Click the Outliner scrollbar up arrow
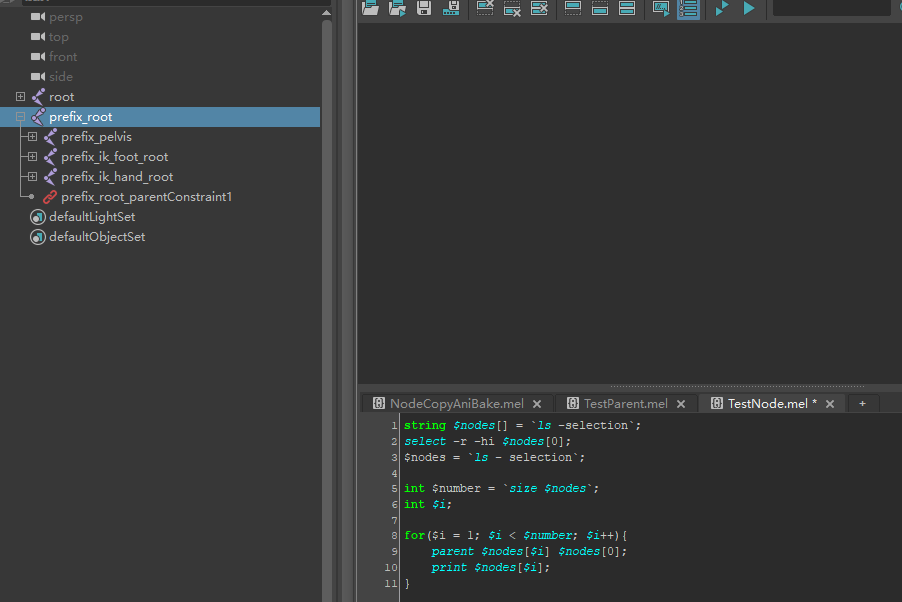This screenshot has height=602, width=902. tap(326, 13)
